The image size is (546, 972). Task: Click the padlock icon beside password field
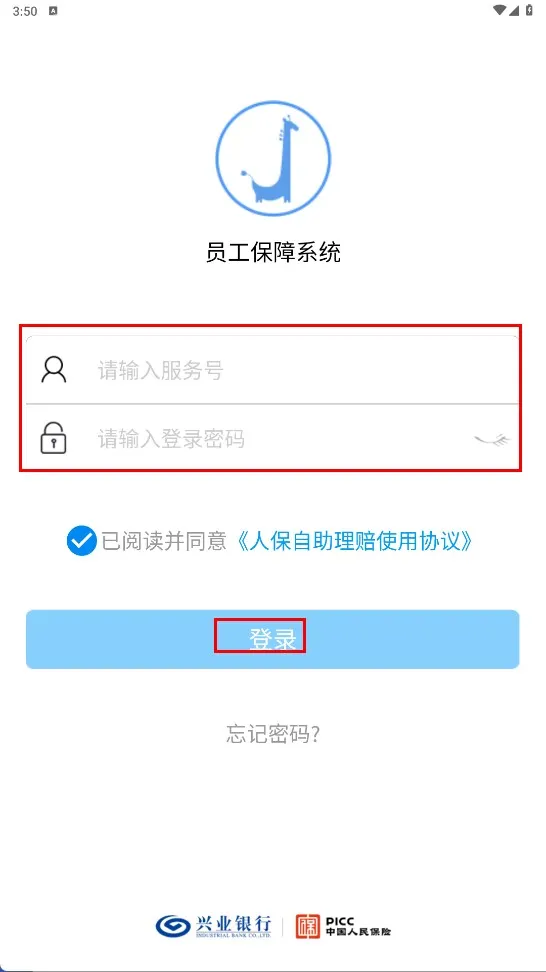(x=54, y=438)
